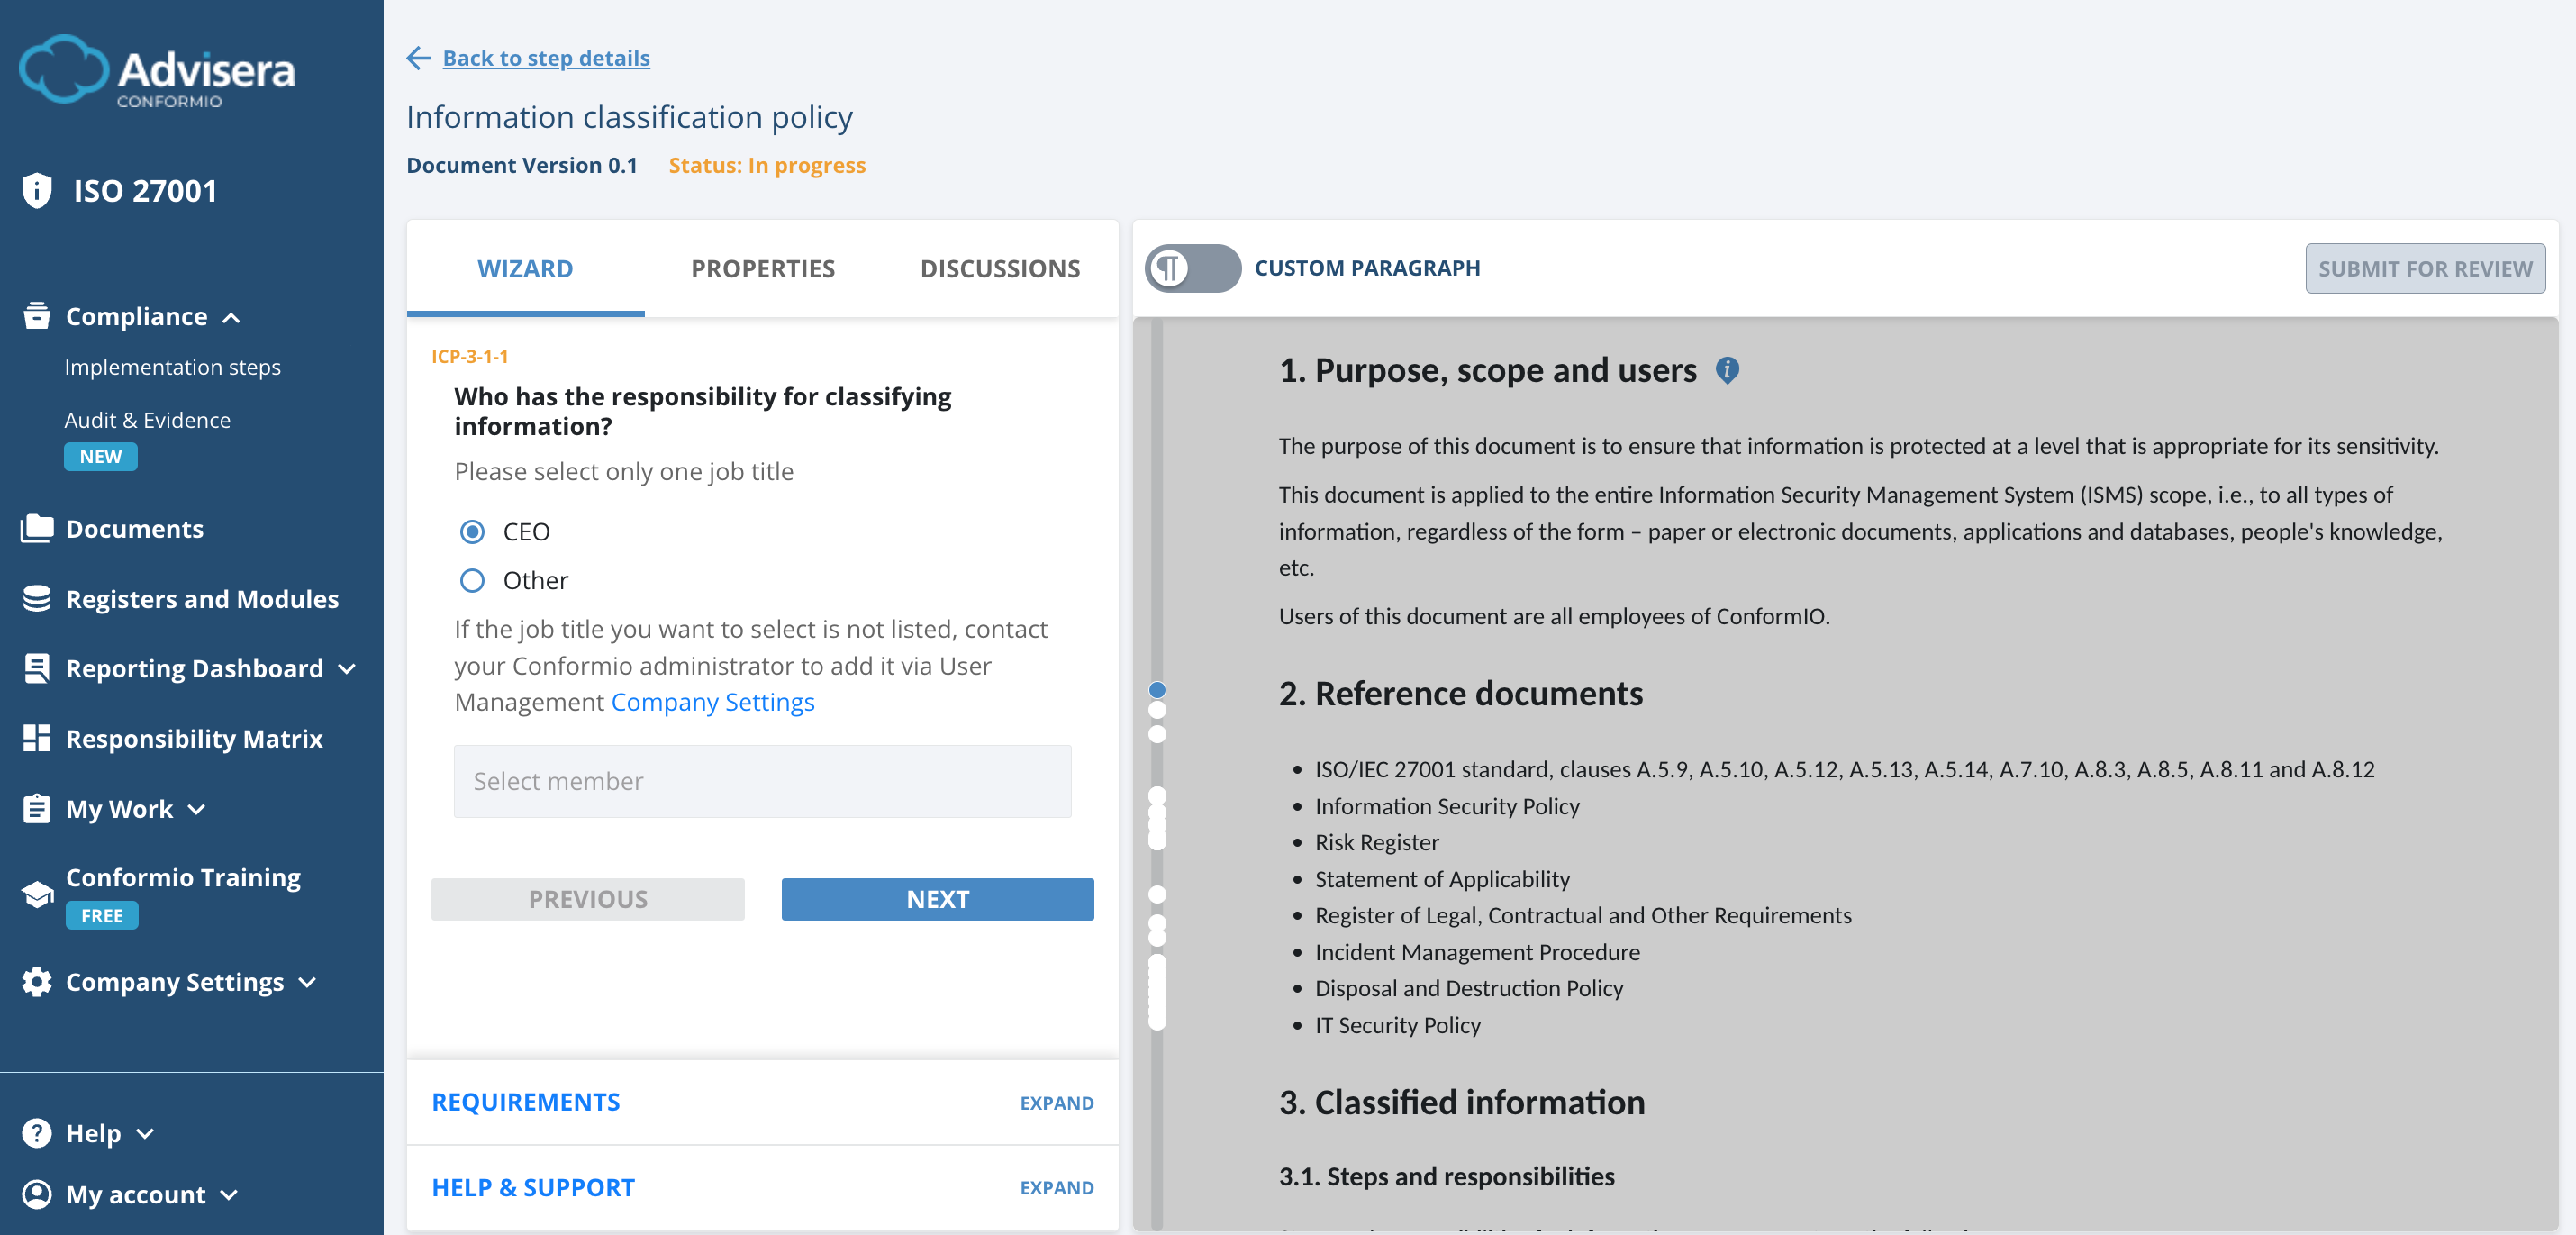Click the Advisera Conformio logo
This screenshot has height=1235, width=2576.
click(x=157, y=70)
